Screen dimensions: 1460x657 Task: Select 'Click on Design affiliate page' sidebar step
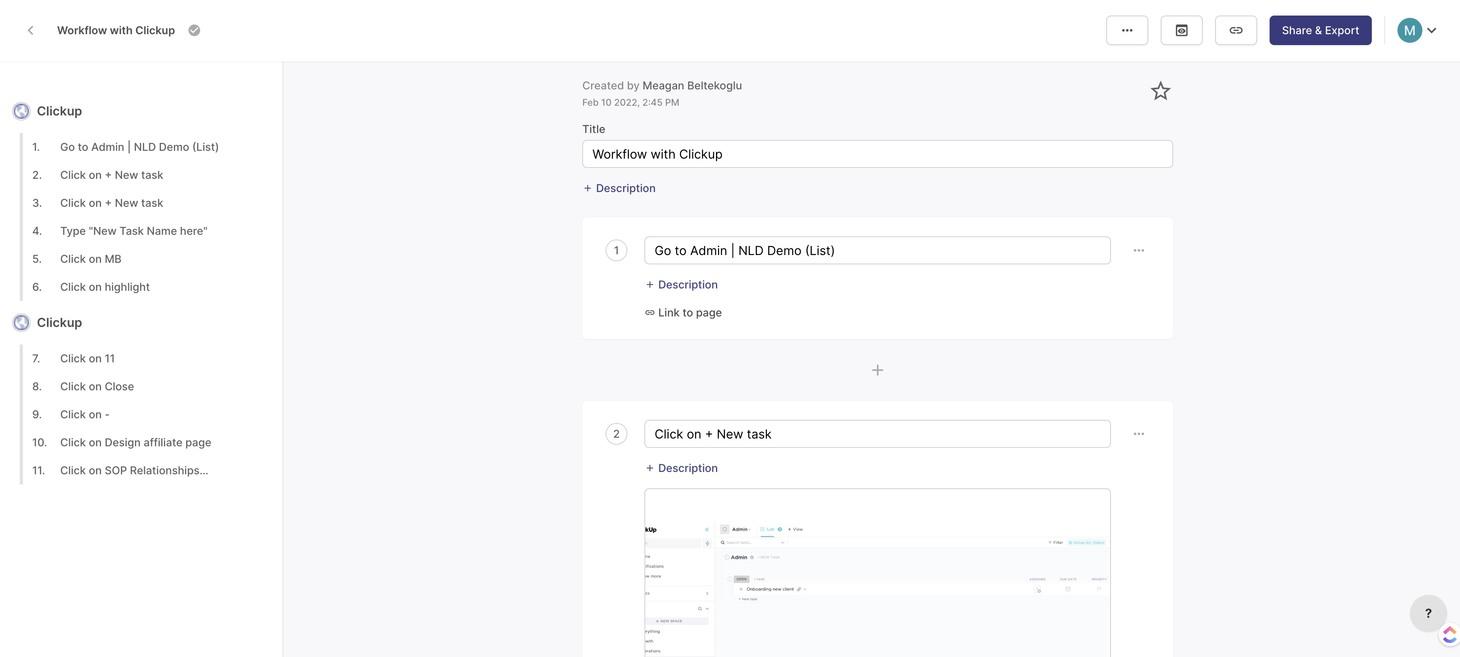tap(135, 442)
